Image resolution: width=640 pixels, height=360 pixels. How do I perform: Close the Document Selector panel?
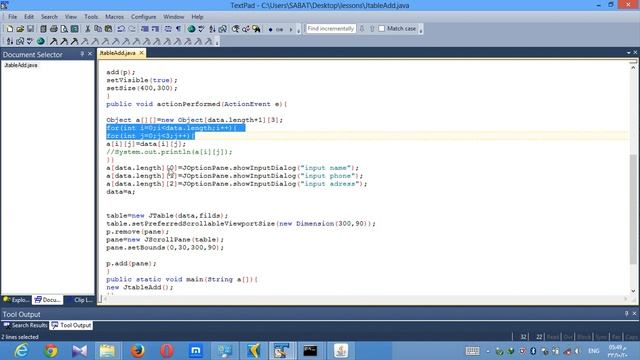point(90,54)
